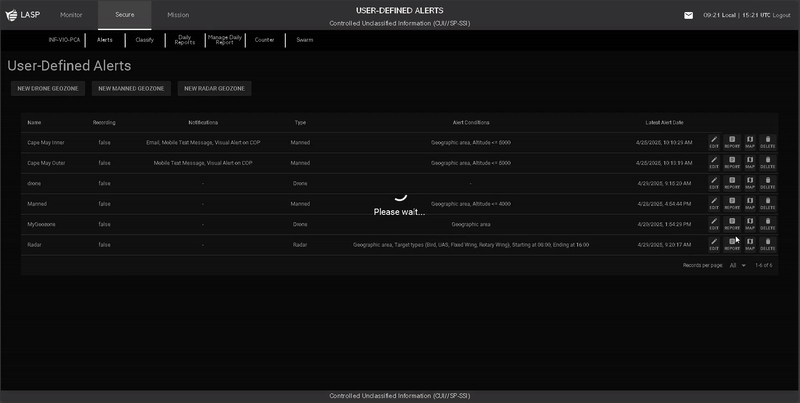Switch to the Secure tab
Image resolution: width=800 pixels, height=403 pixels.
[124, 15]
